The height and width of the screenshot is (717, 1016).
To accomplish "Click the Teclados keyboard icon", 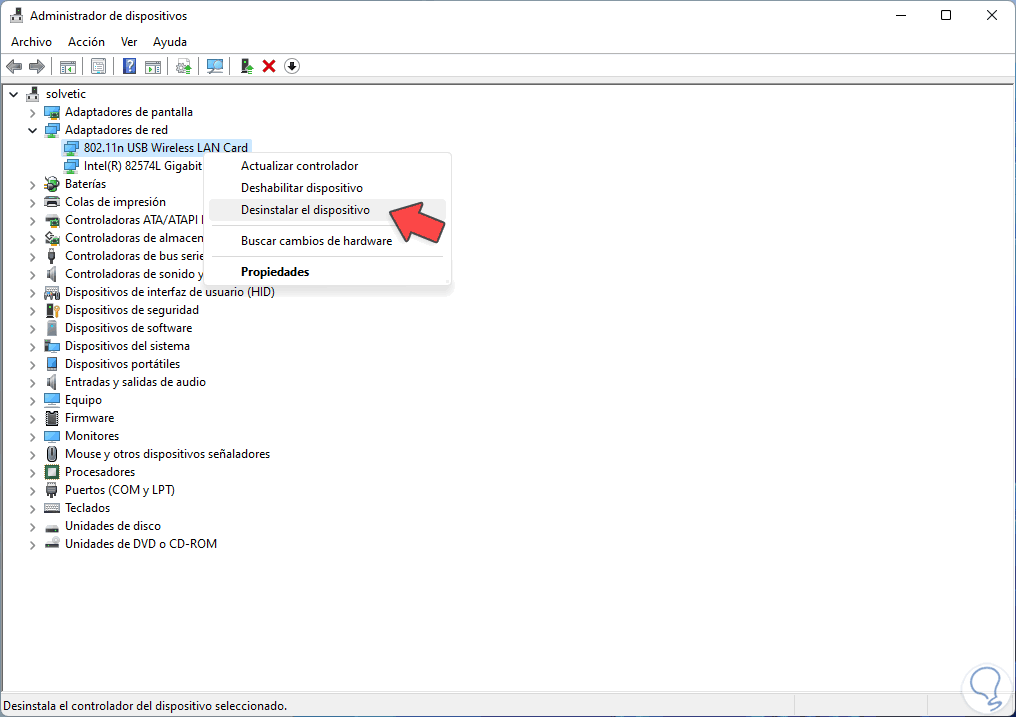I will coord(52,508).
